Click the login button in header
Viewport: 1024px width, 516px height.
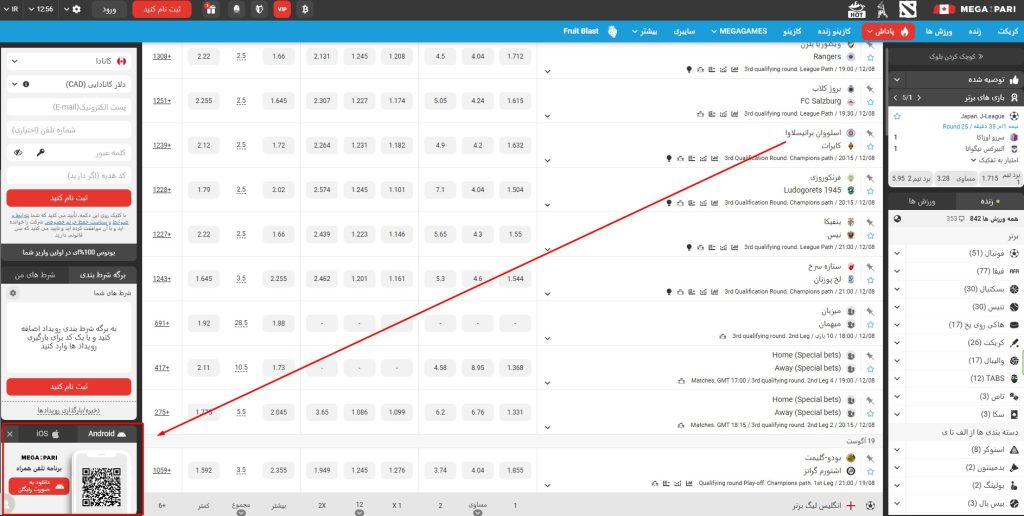pos(109,9)
